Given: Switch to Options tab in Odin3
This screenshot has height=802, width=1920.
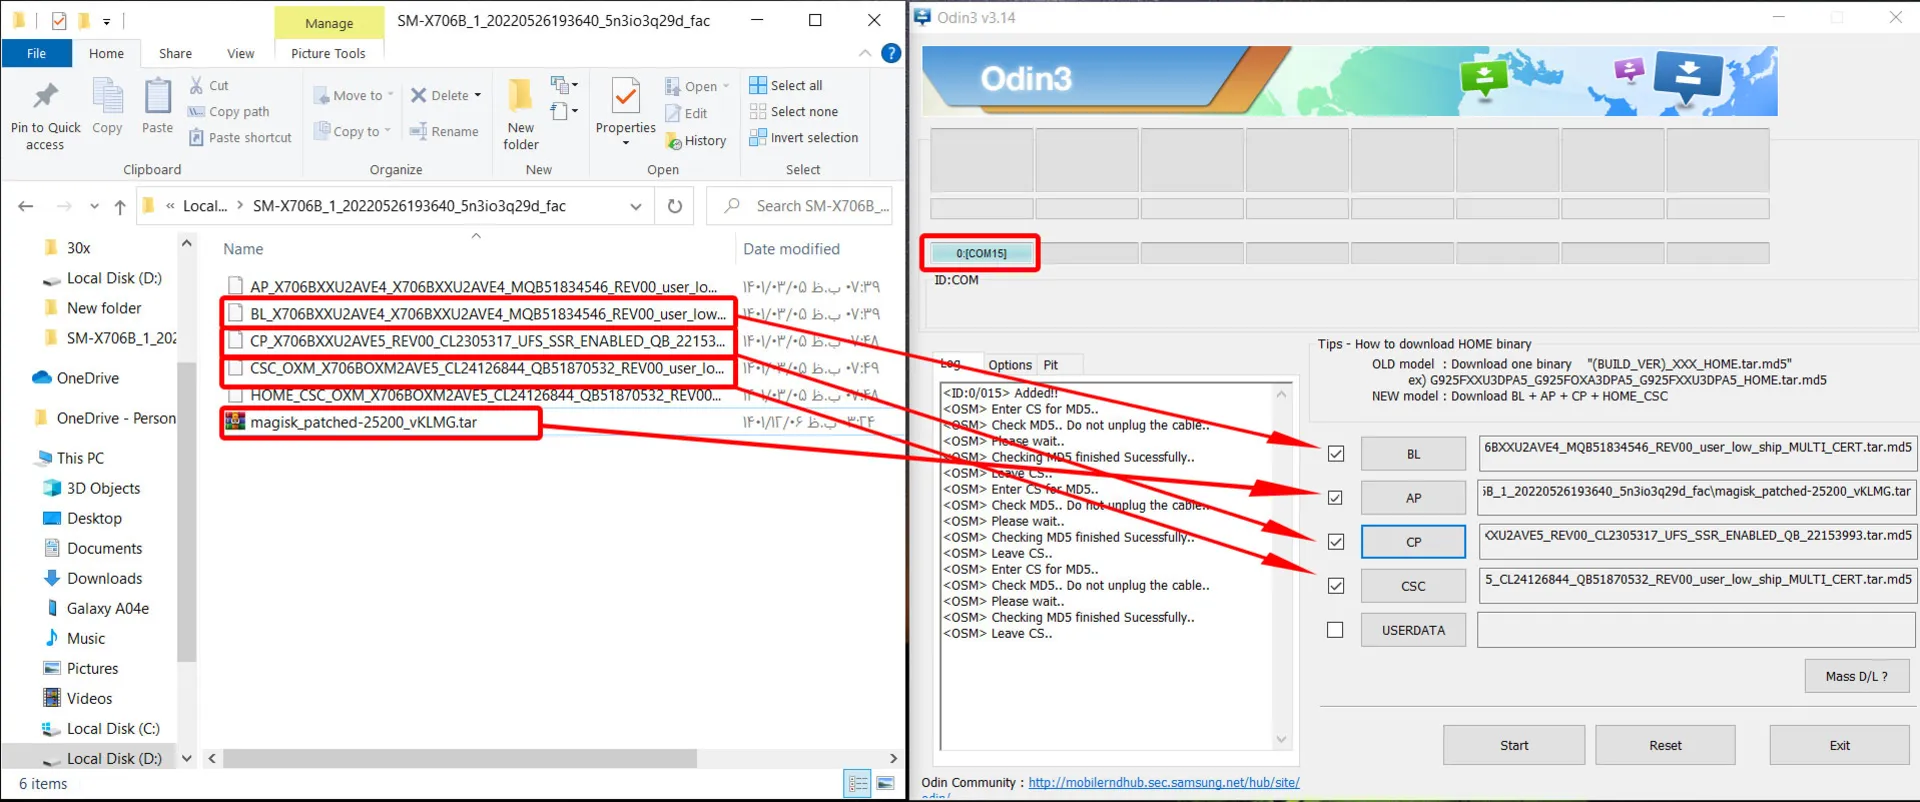Looking at the screenshot, I should pos(1010,365).
